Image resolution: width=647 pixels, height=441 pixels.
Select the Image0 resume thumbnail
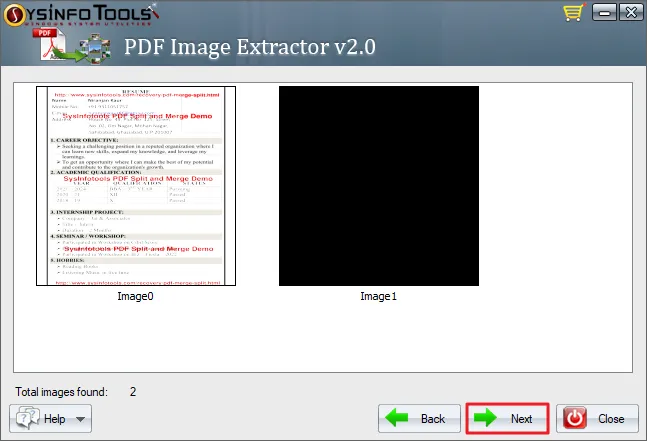(136, 186)
